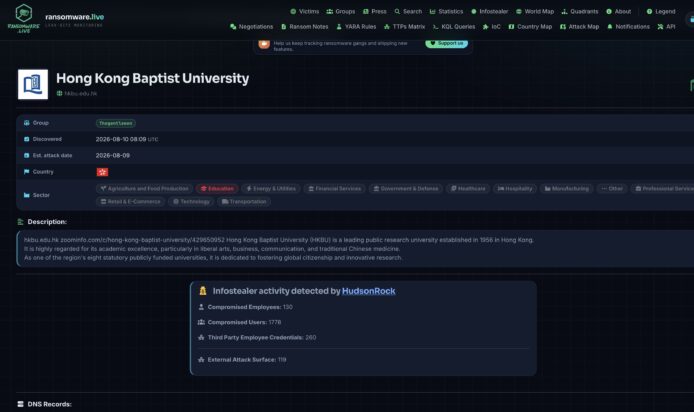Select the Government & Defense sector tag
694x412 pixels.
pyautogui.click(x=406, y=189)
